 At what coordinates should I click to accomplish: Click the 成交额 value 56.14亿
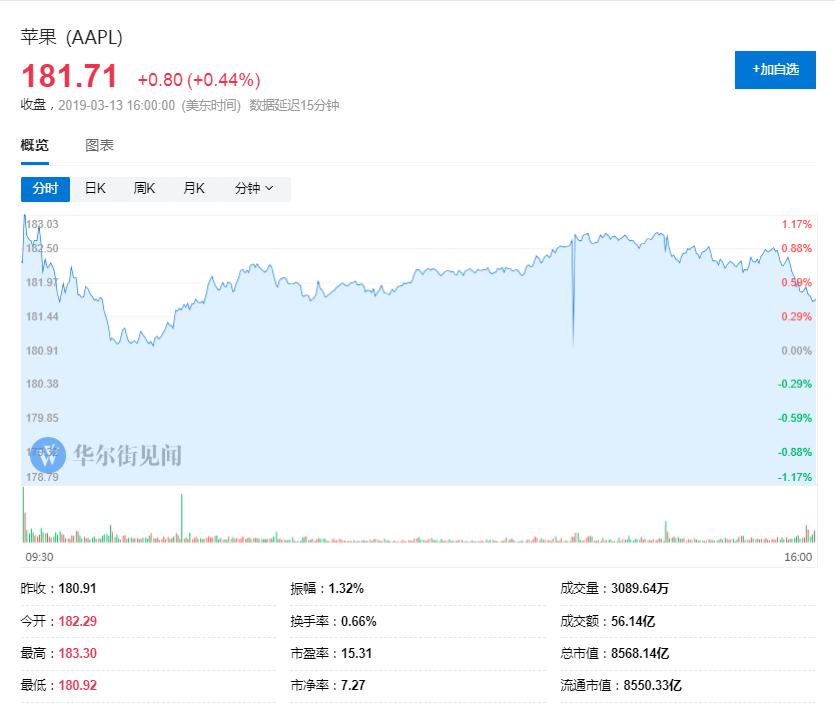[633, 621]
